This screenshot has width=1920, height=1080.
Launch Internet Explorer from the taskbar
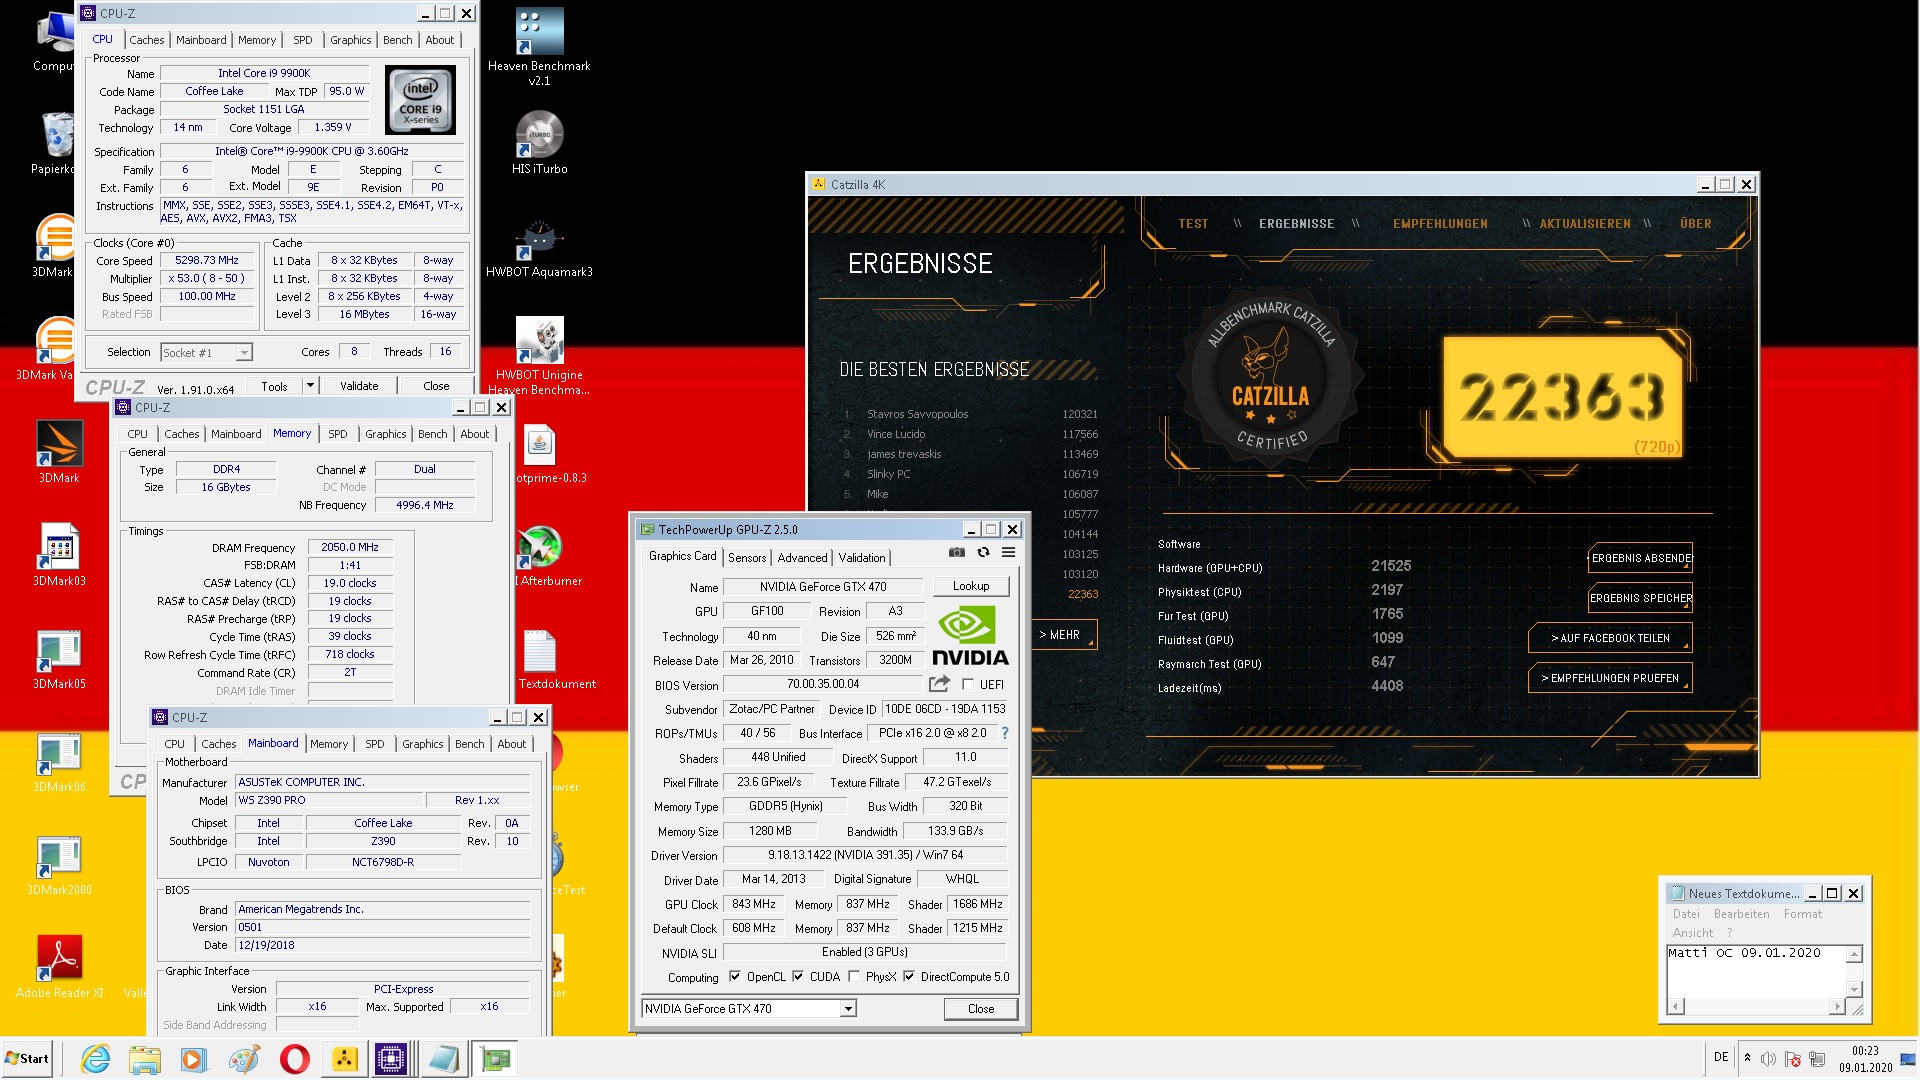point(96,1059)
